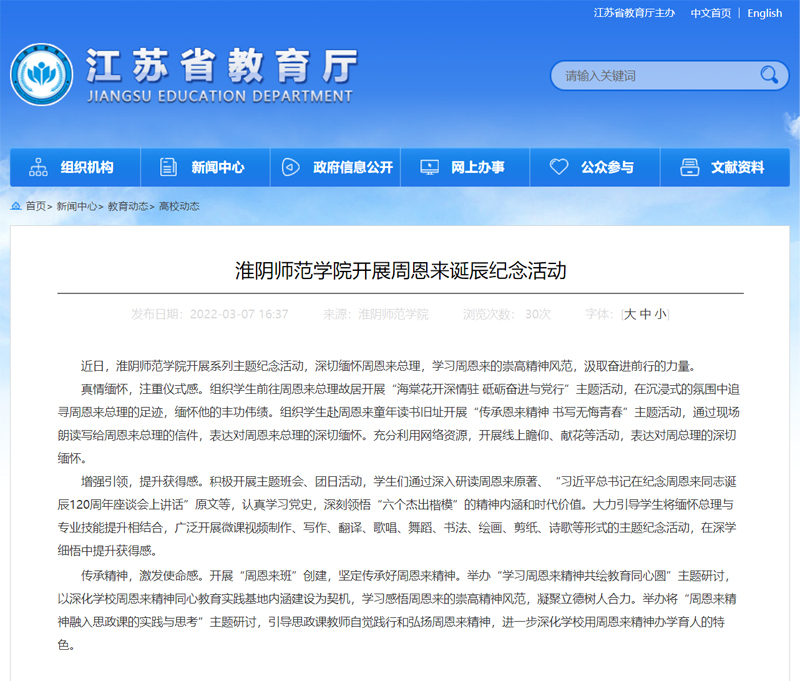This screenshot has height=681, width=800.
Task: Click the paragraph starting 传承精神，激发使命感
Action: (397, 610)
